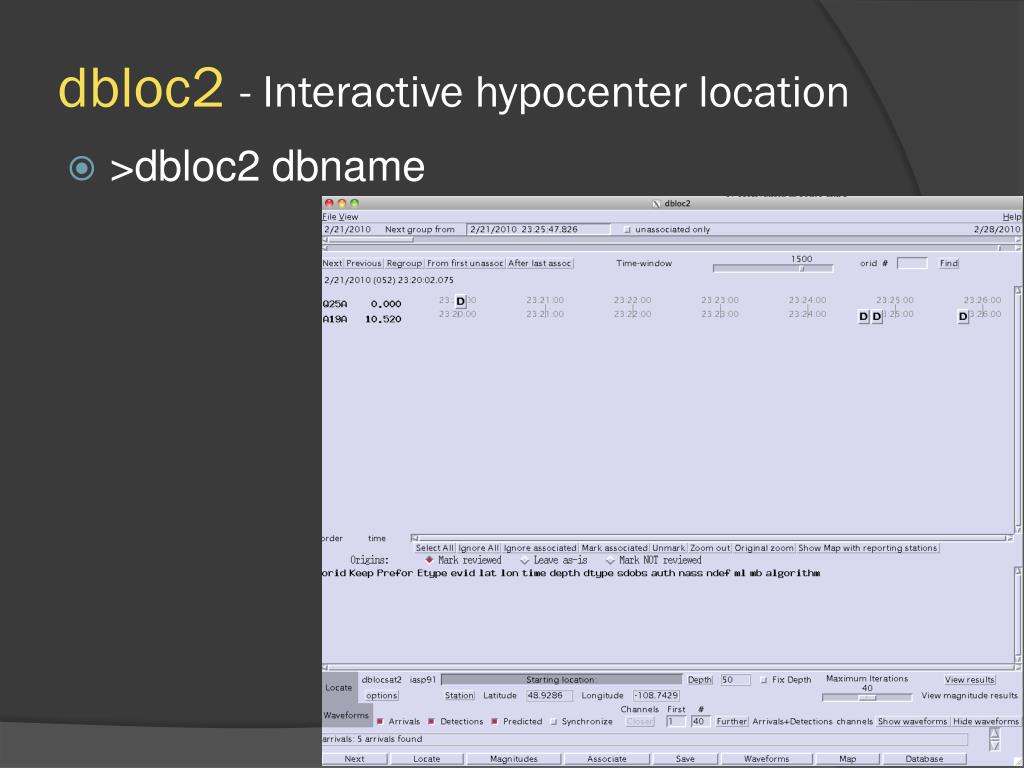Open the 'channels' selector near Show waveforms
The height and width of the screenshot is (768, 1024).
click(x=854, y=722)
